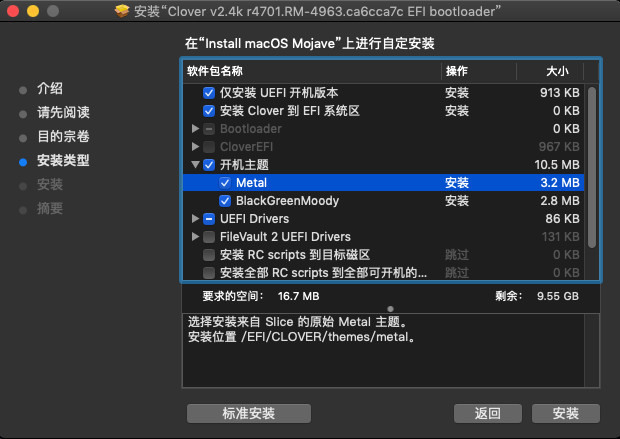Image resolution: width=620 pixels, height=439 pixels.
Task: Check the FileVault 2 UEFI Drivers box
Action: click(209, 237)
